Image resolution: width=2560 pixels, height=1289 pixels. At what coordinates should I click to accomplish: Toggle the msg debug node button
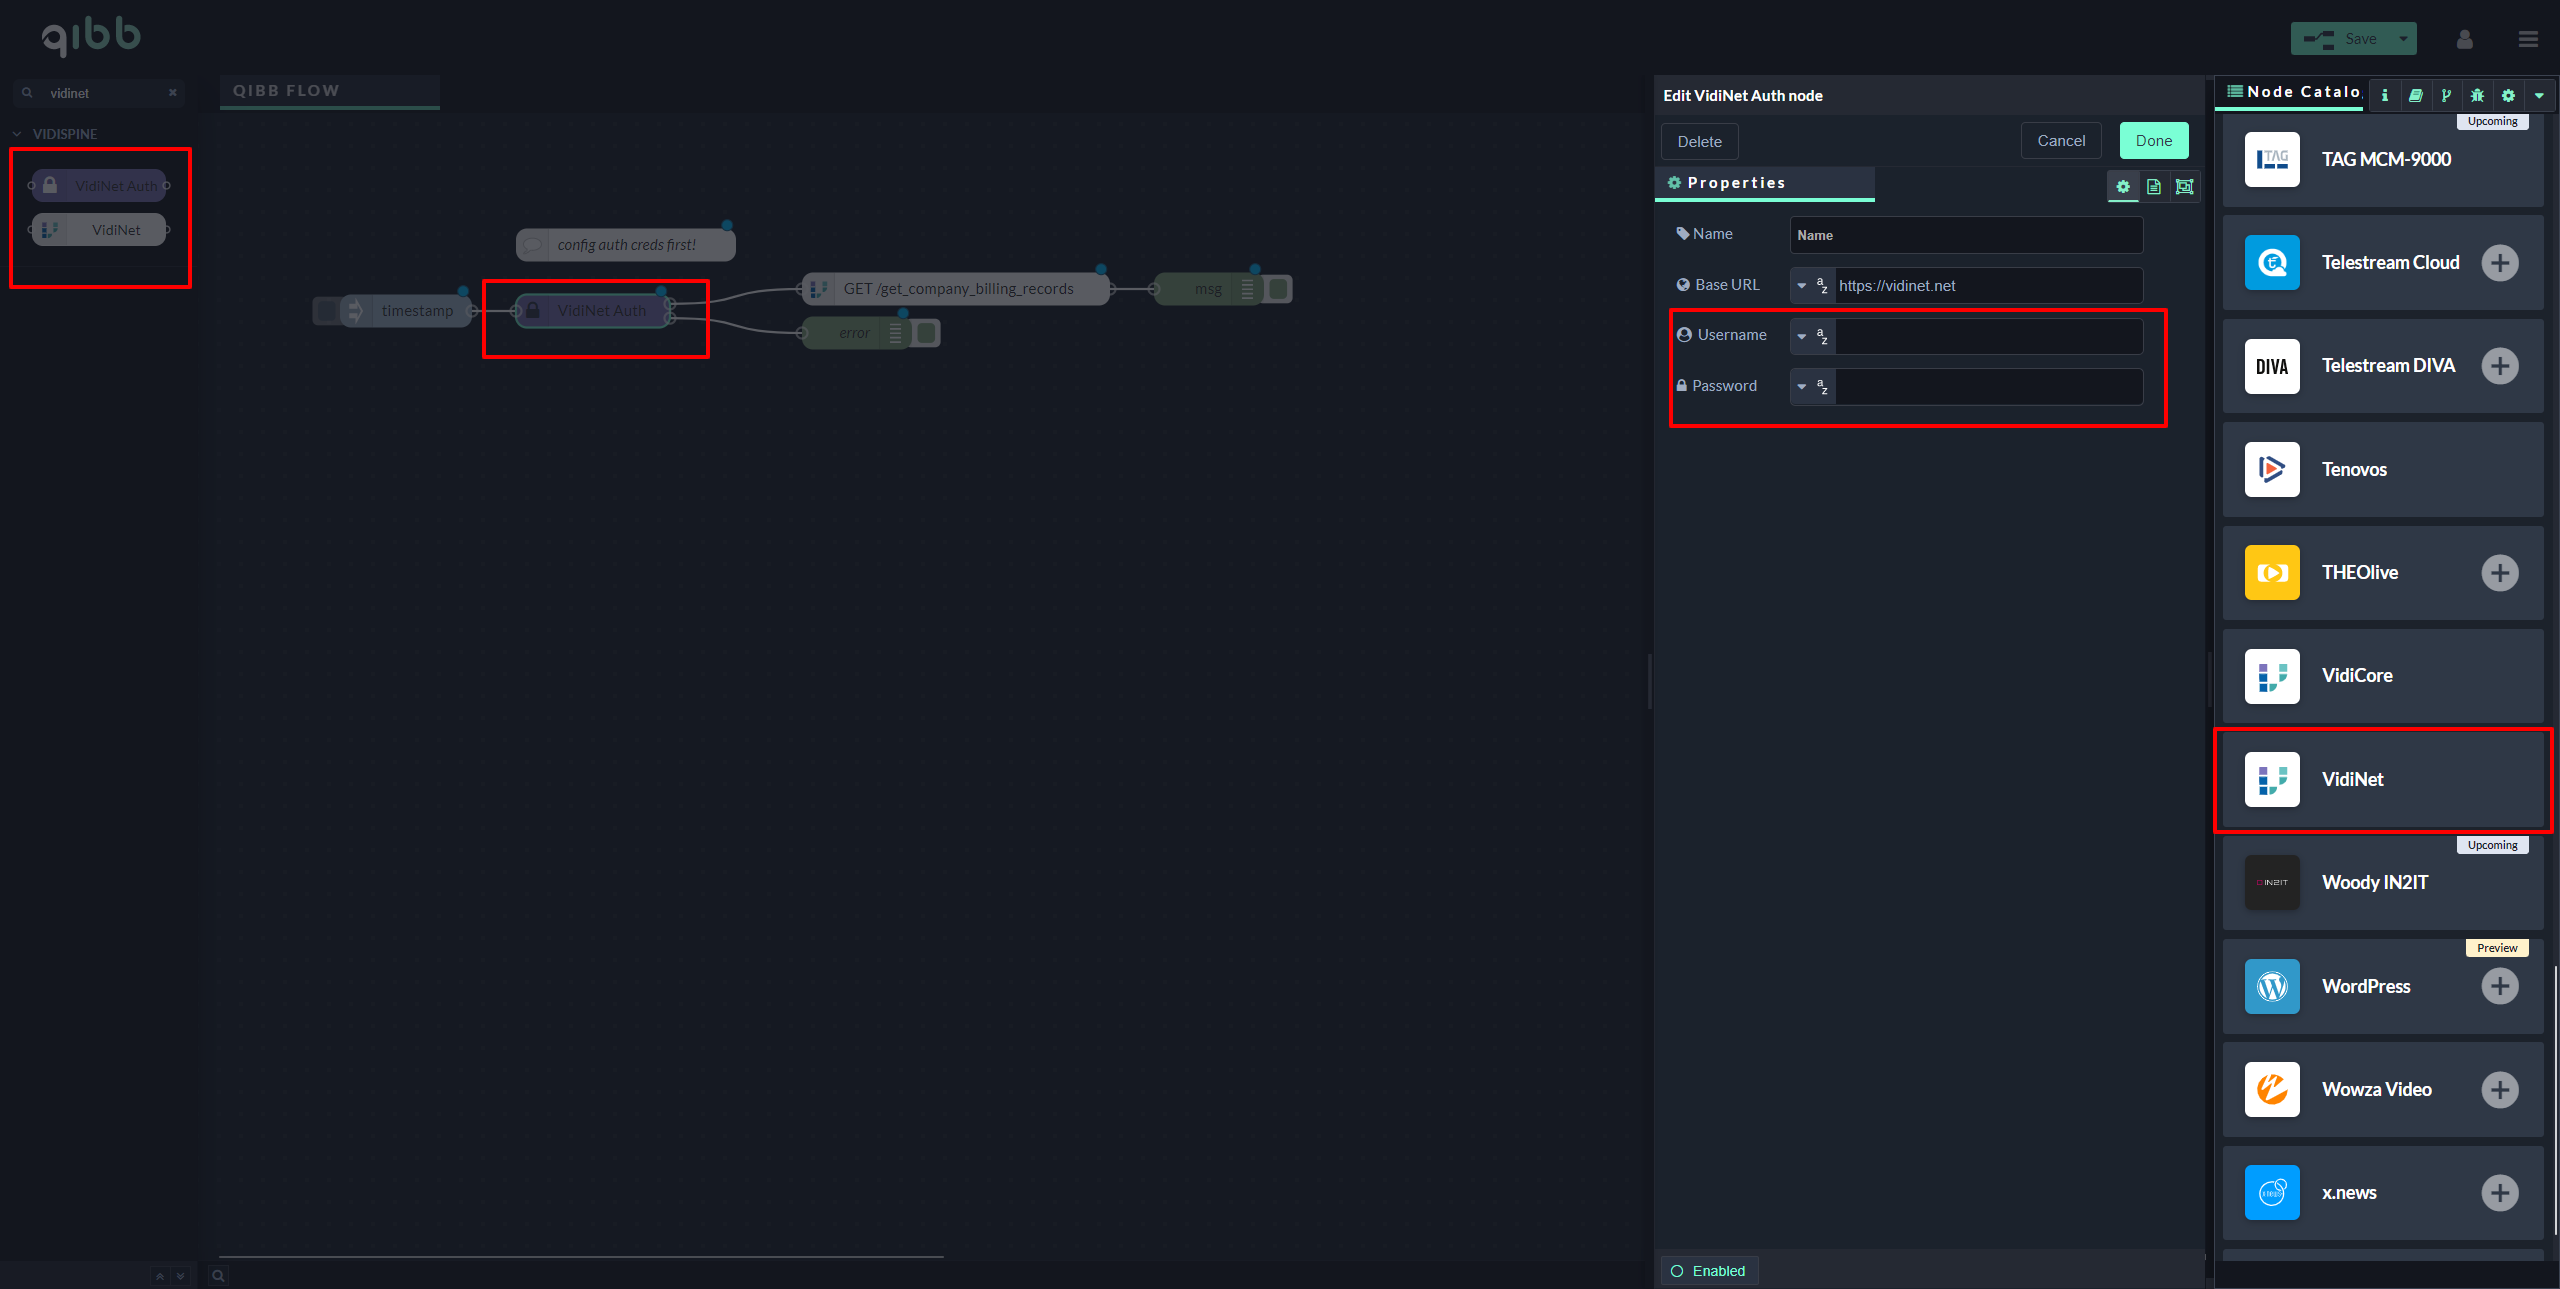point(1279,289)
